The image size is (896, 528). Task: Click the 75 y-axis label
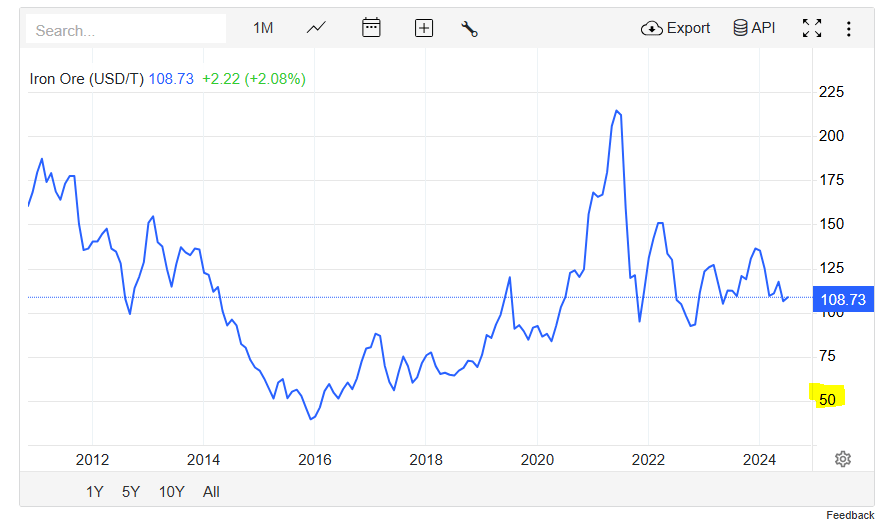click(827, 356)
